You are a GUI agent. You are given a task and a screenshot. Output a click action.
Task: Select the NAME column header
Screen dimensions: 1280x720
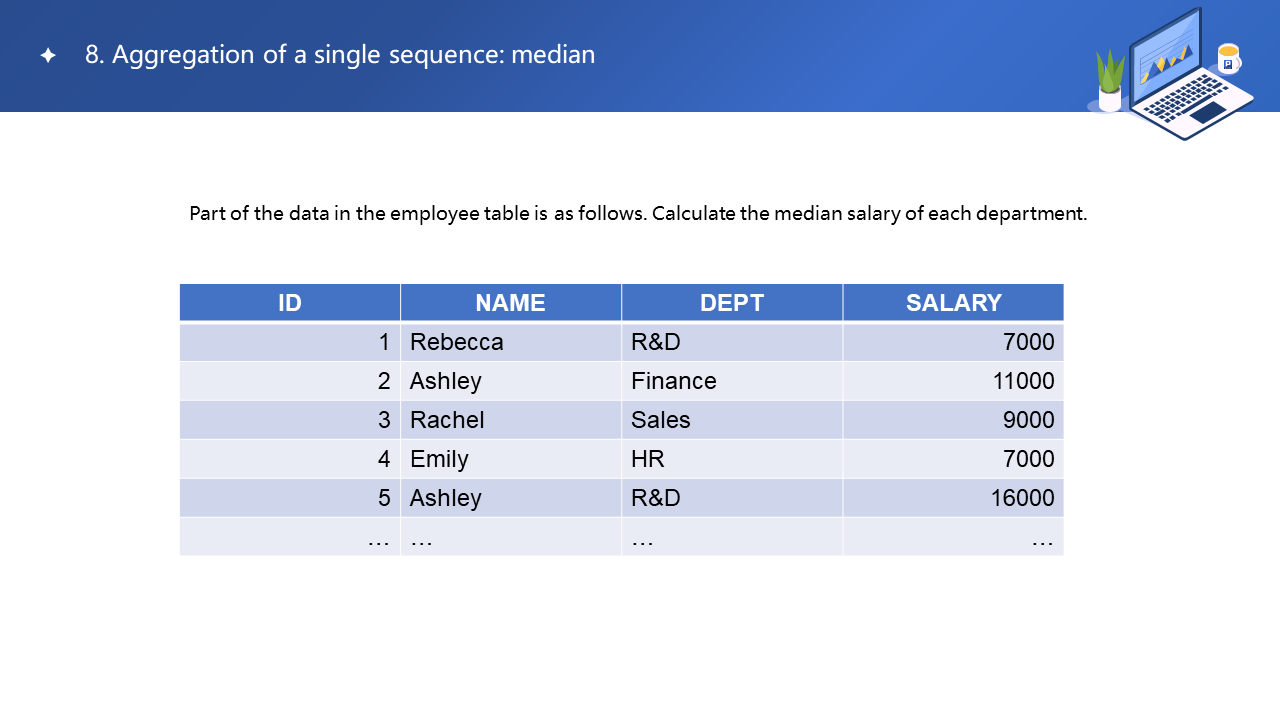pyautogui.click(x=510, y=303)
